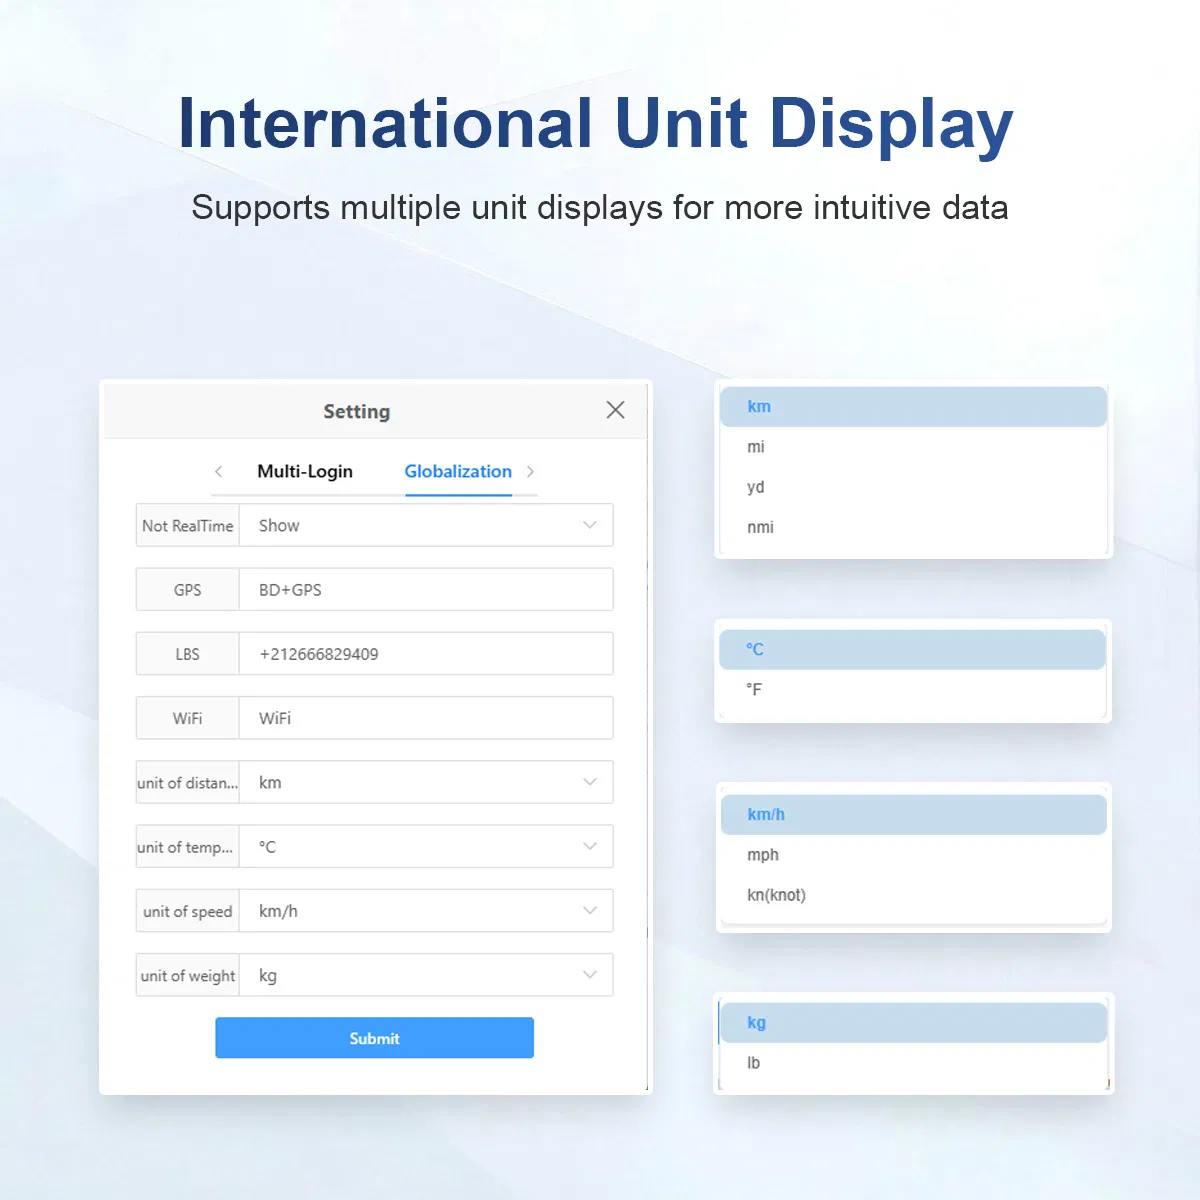Click the LBS field with phone number
1200x1200 pixels.
426,654
